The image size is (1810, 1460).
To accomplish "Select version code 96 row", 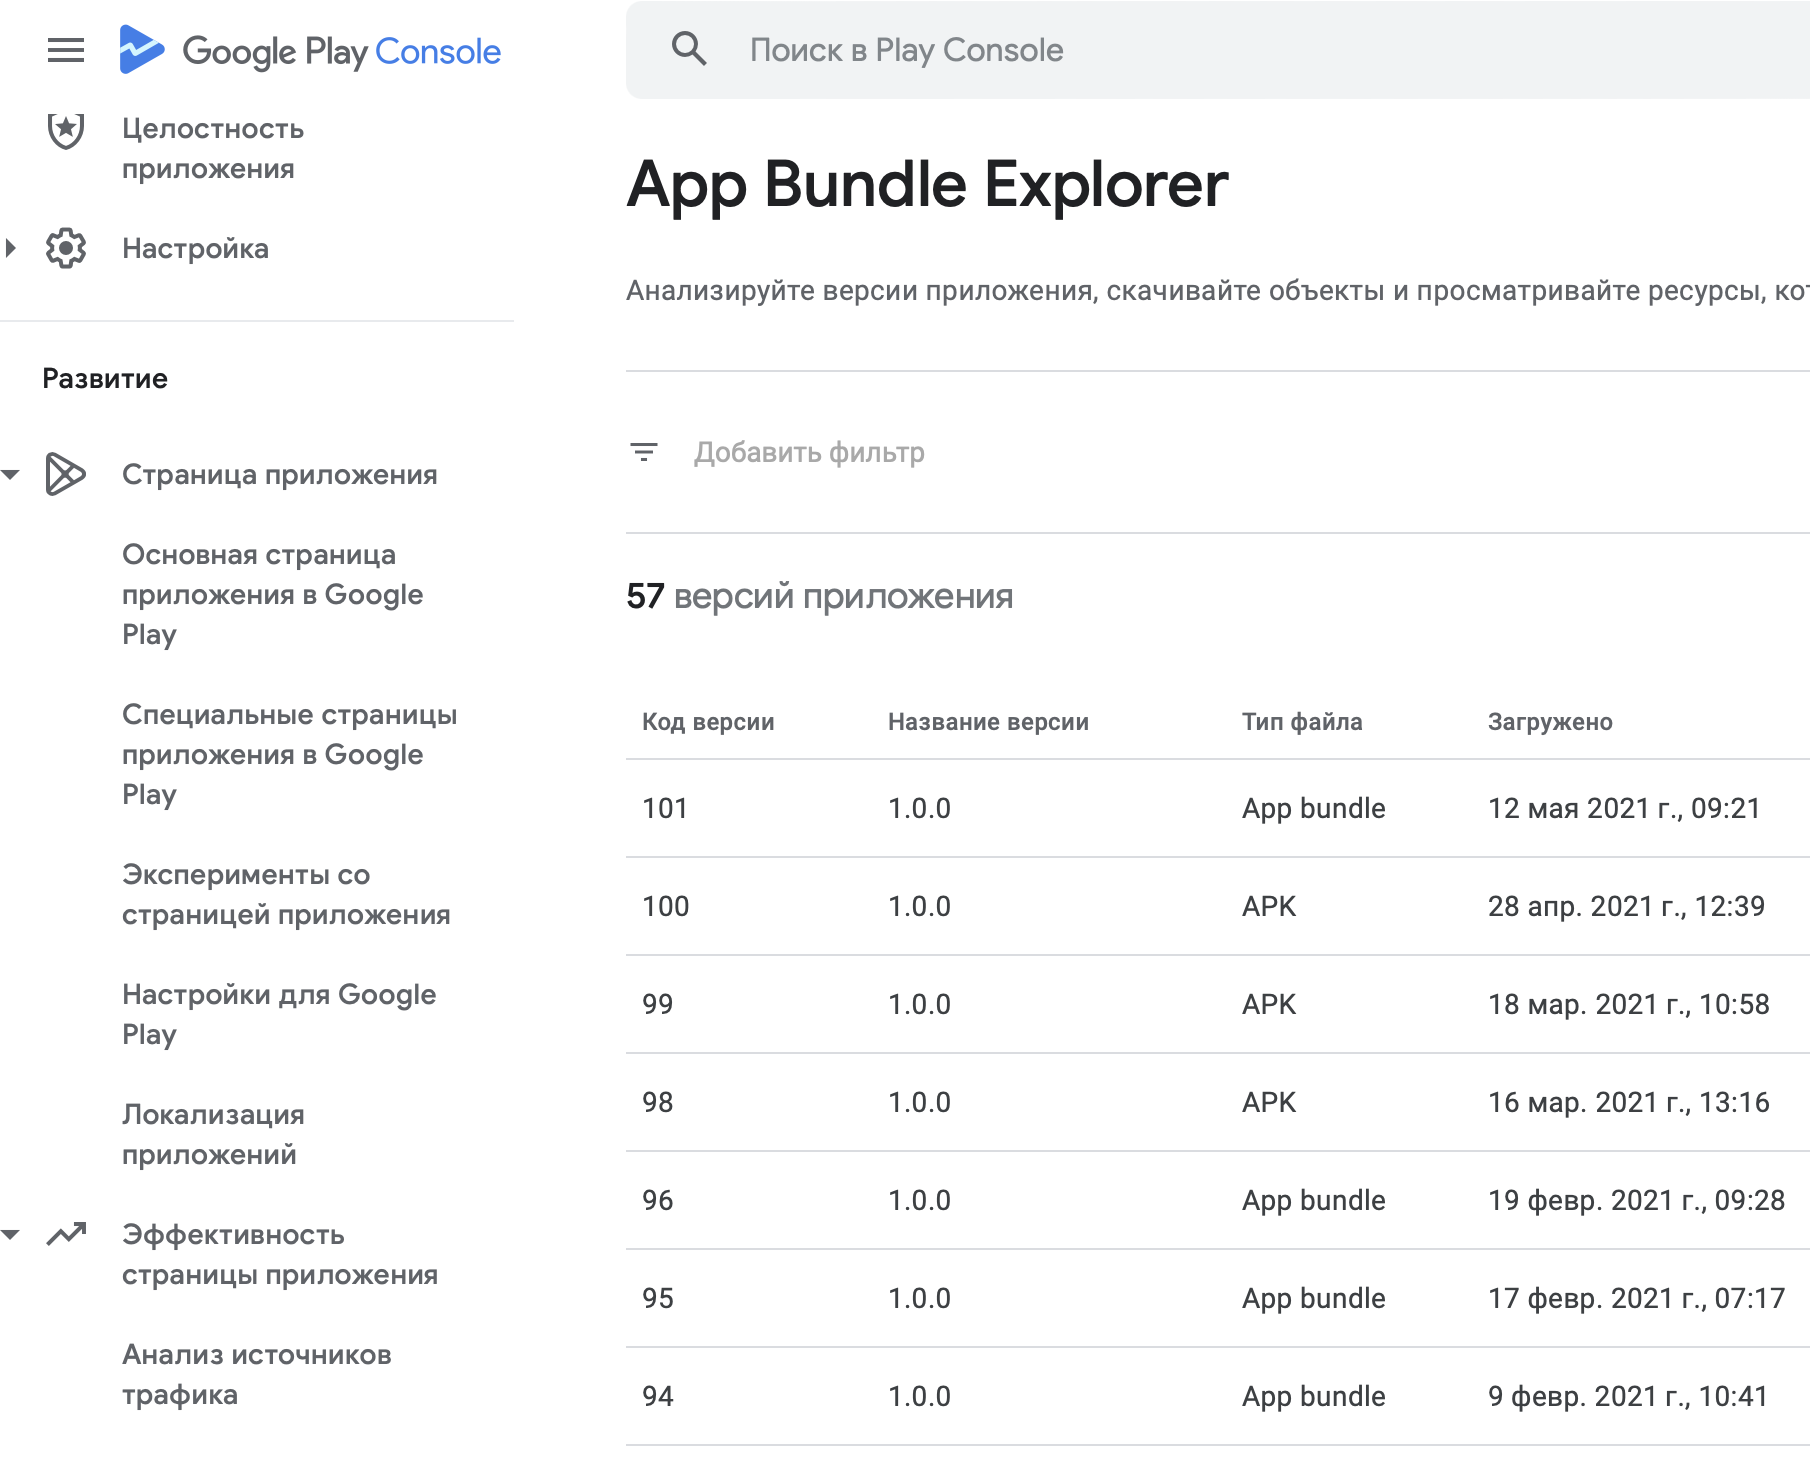I will [1218, 1200].
